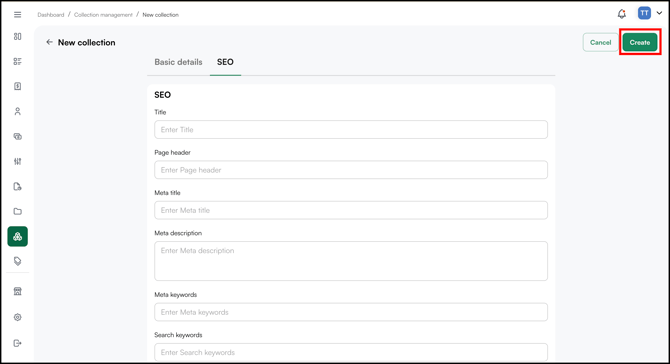The image size is (670, 364).
Task: Focus the Meta description text area
Action: click(x=351, y=261)
